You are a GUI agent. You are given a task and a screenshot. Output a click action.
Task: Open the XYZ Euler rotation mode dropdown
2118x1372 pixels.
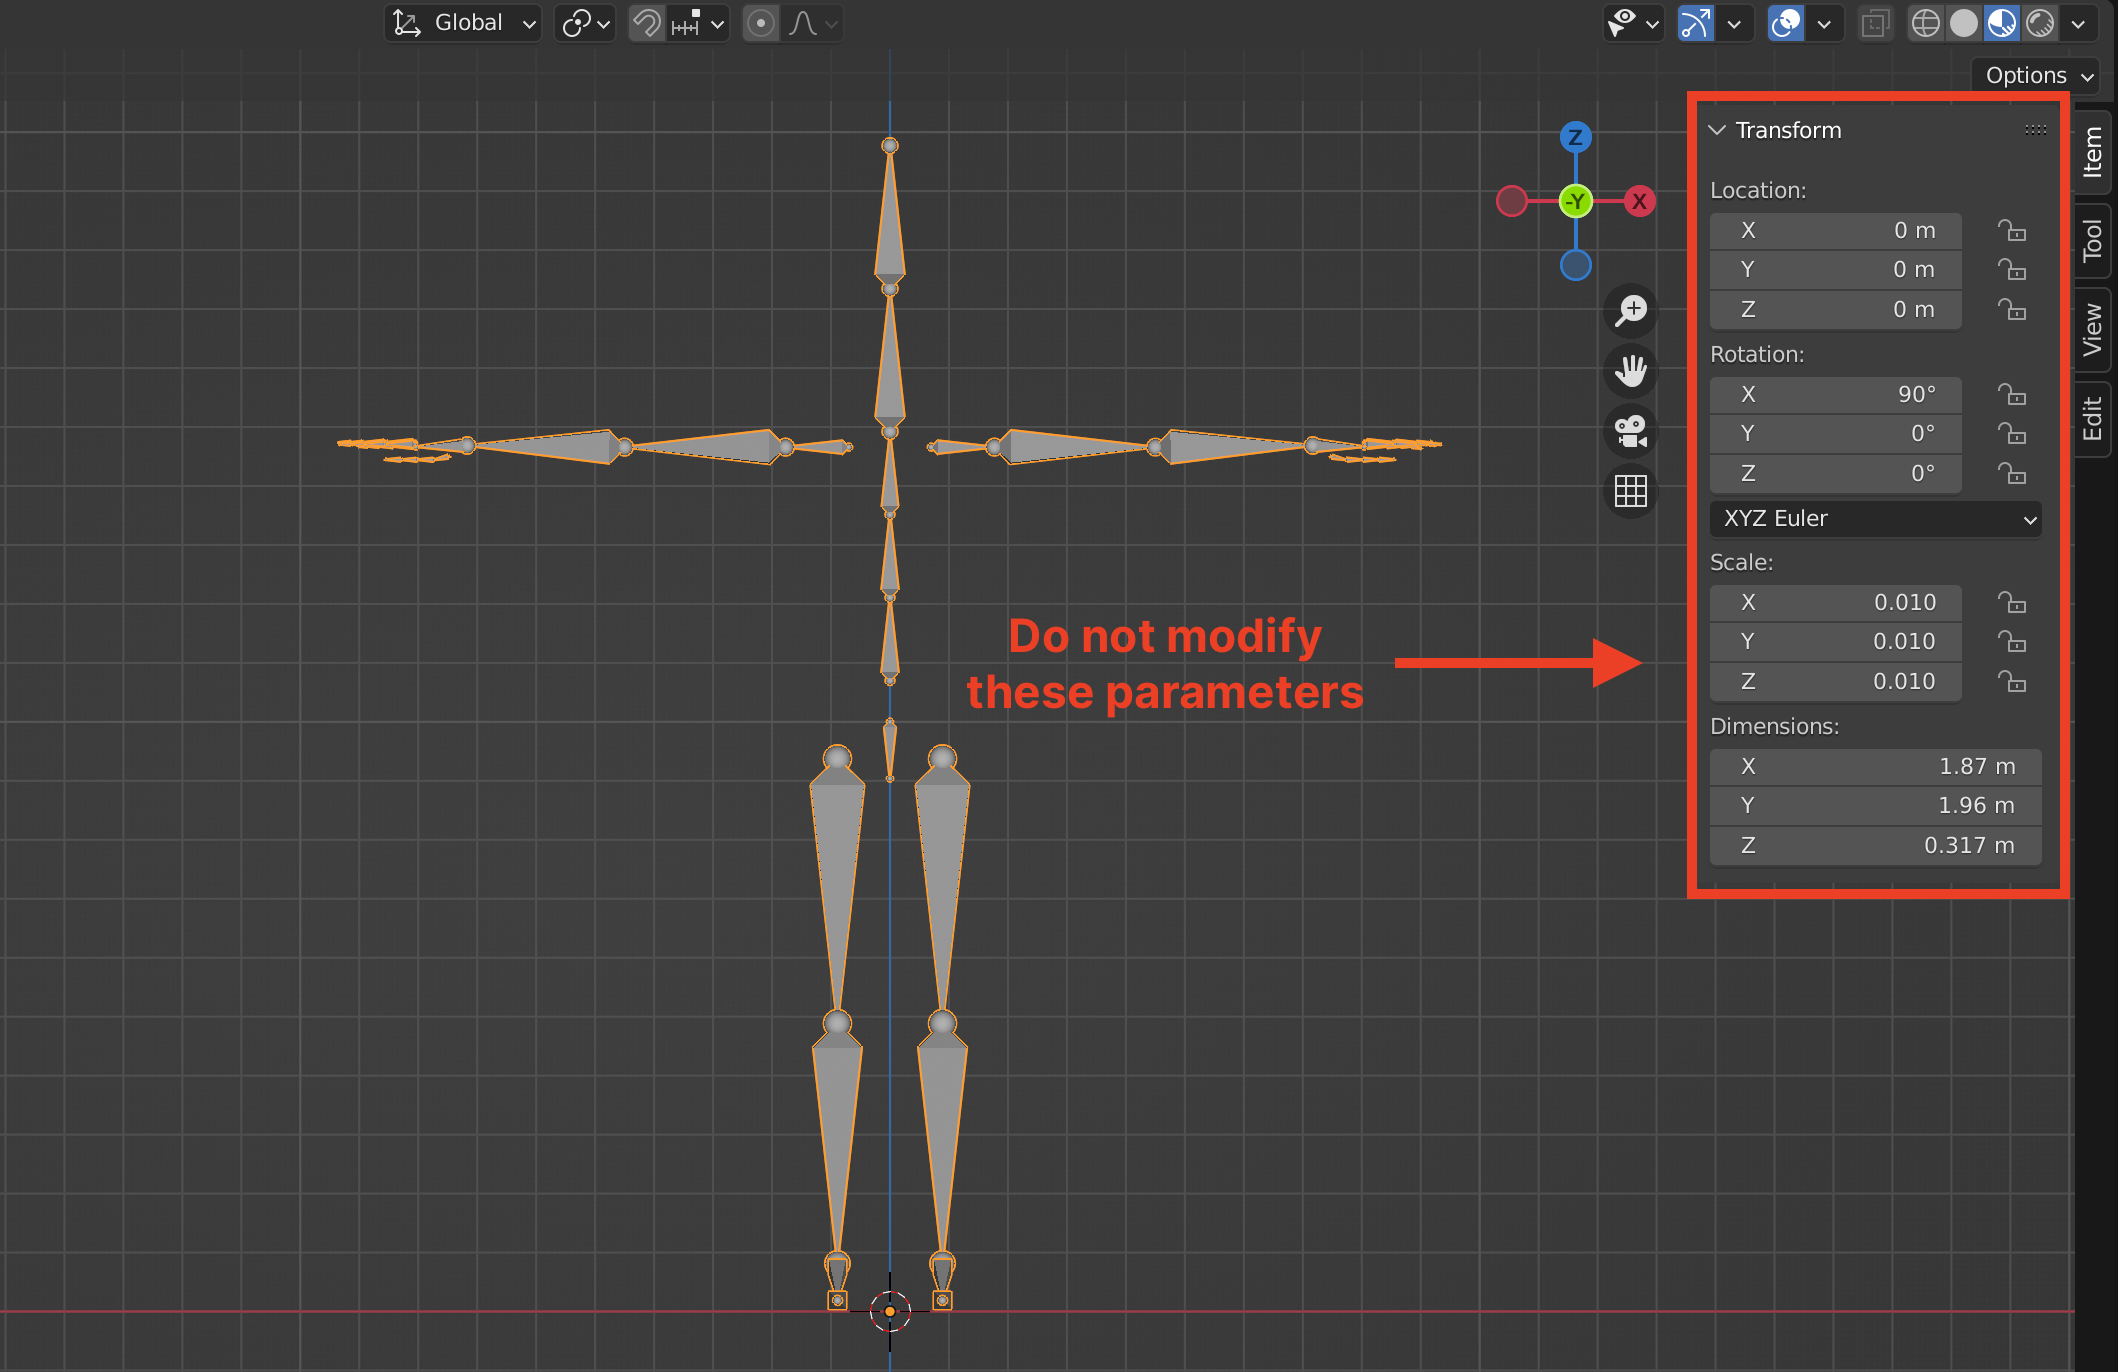coord(1875,518)
